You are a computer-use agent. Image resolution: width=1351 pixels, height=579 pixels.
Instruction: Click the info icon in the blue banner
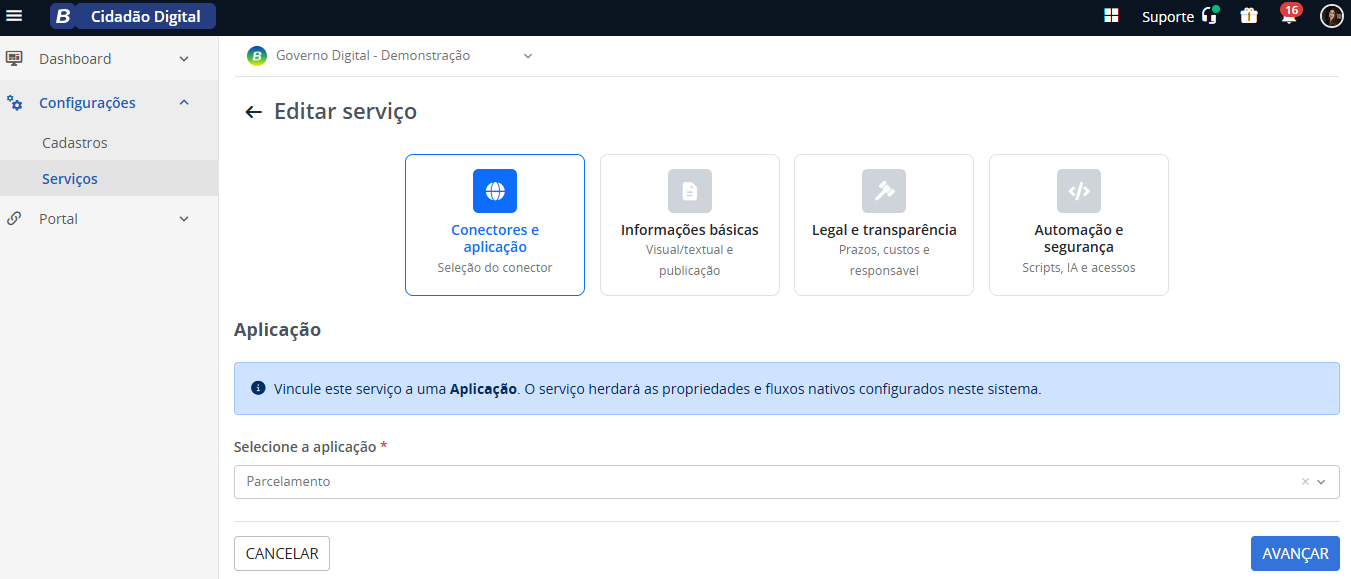(258, 388)
